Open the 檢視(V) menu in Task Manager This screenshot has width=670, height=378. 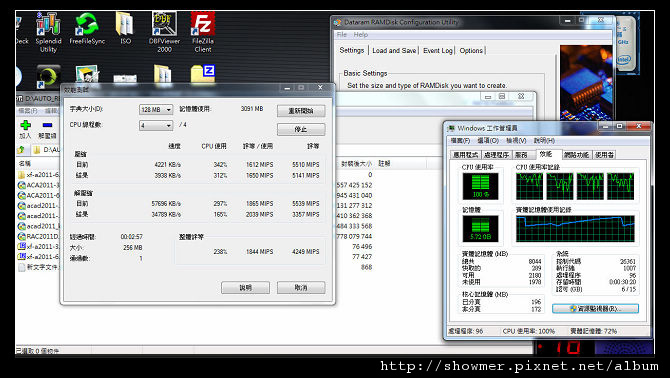click(516, 141)
